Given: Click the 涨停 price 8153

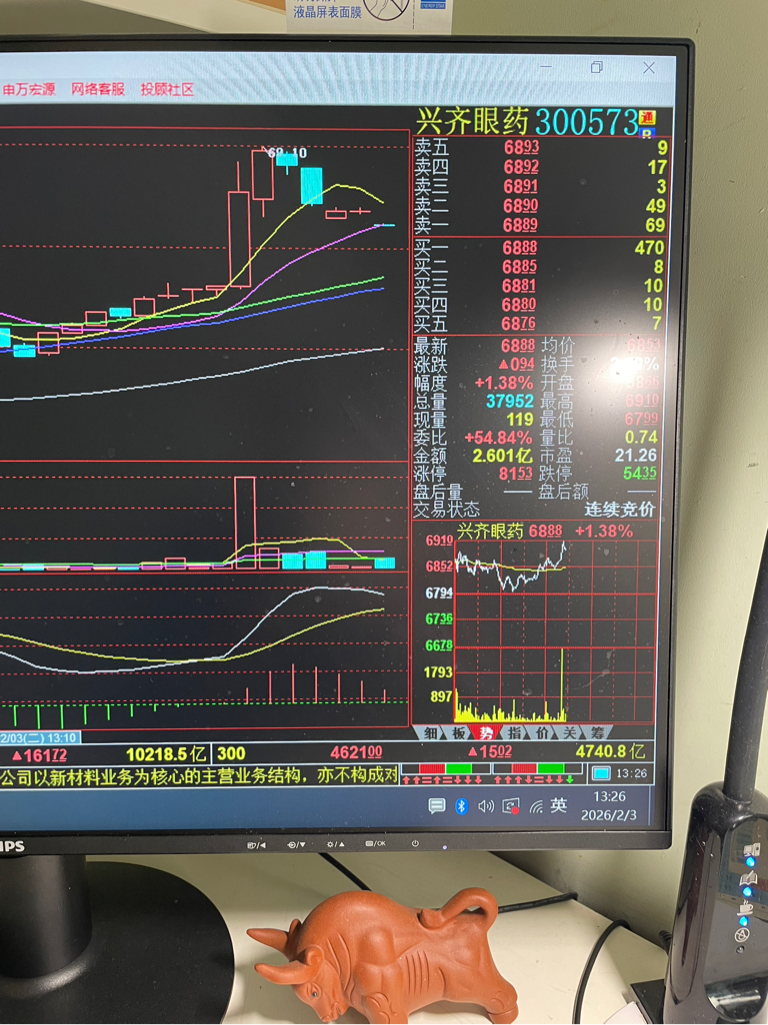Looking at the screenshot, I should click(516, 473).
